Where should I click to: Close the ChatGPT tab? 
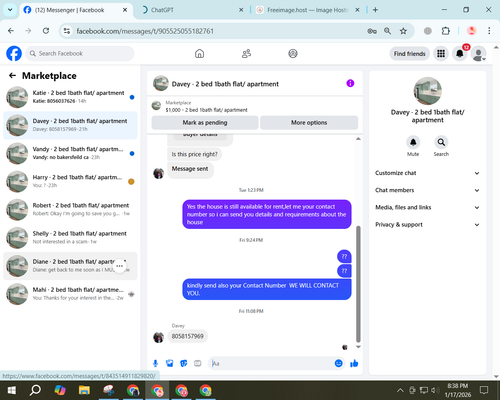241,10
